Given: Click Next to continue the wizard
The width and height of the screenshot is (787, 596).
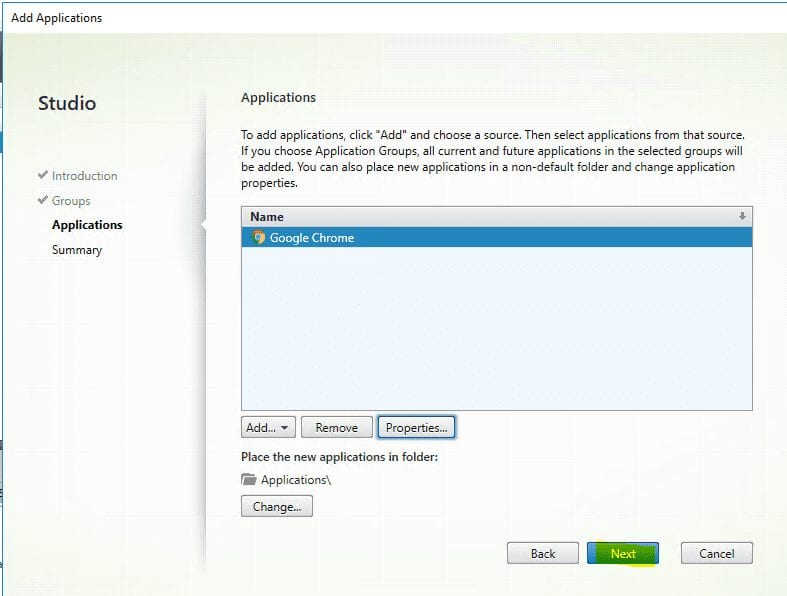Looking at the screenshot, I should (623, 553).
